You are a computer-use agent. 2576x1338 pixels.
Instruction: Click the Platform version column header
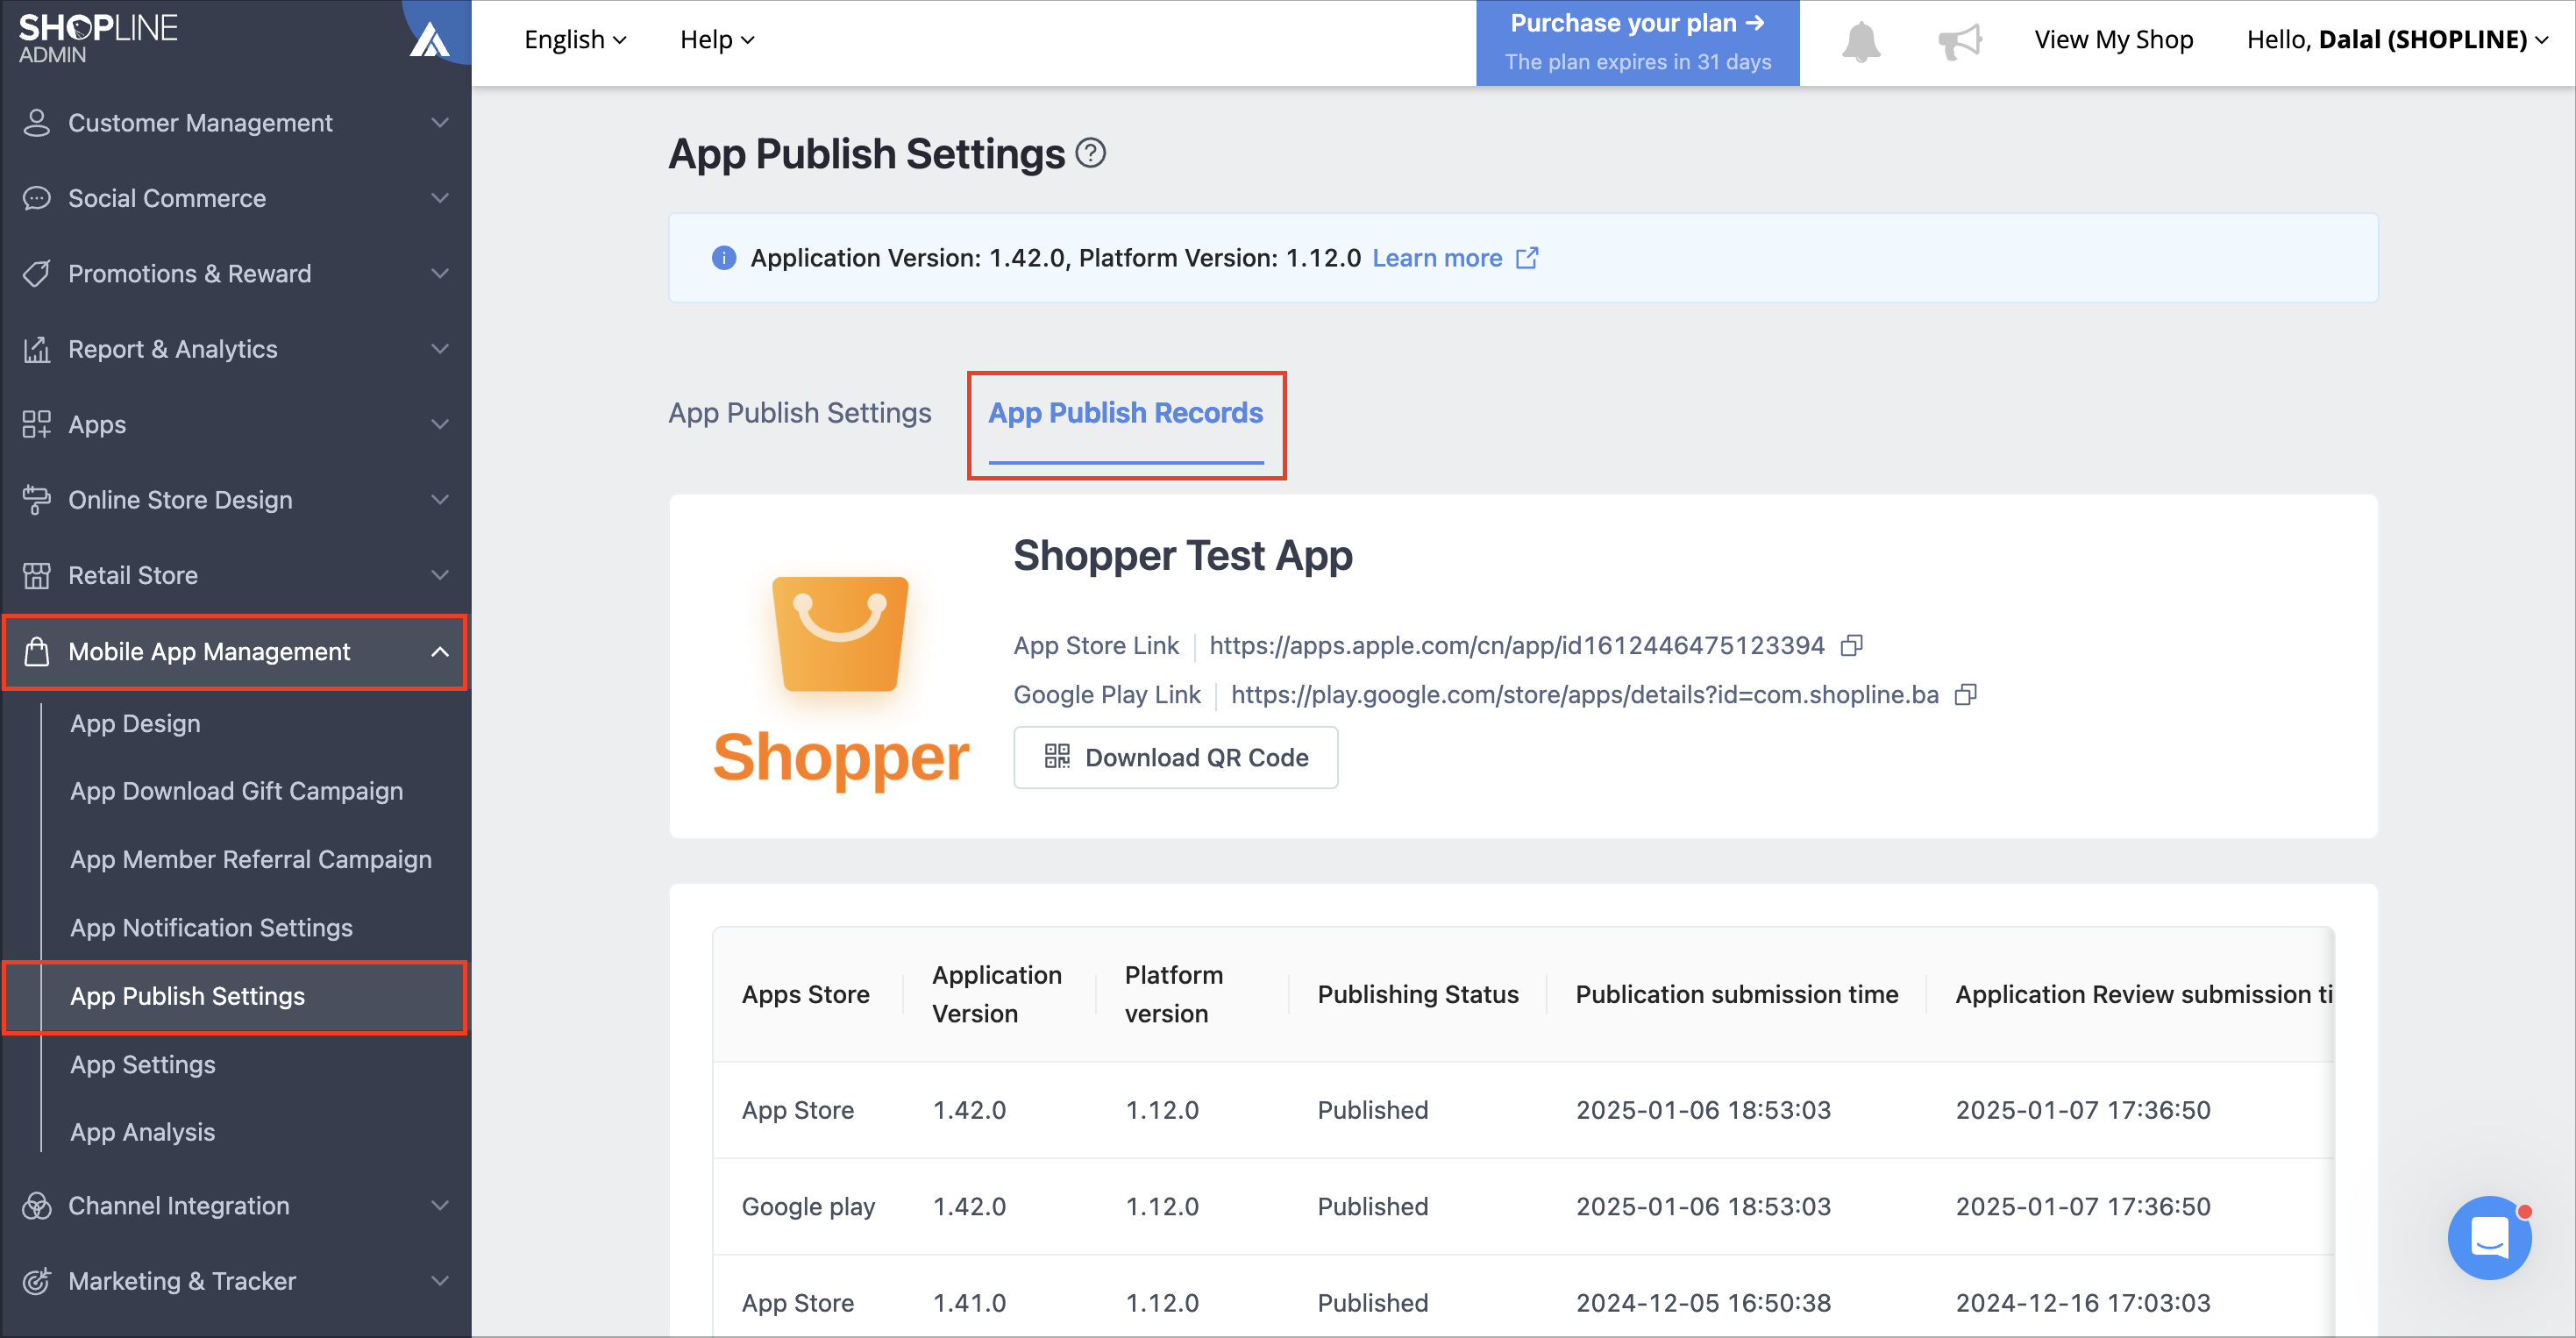1173,995
